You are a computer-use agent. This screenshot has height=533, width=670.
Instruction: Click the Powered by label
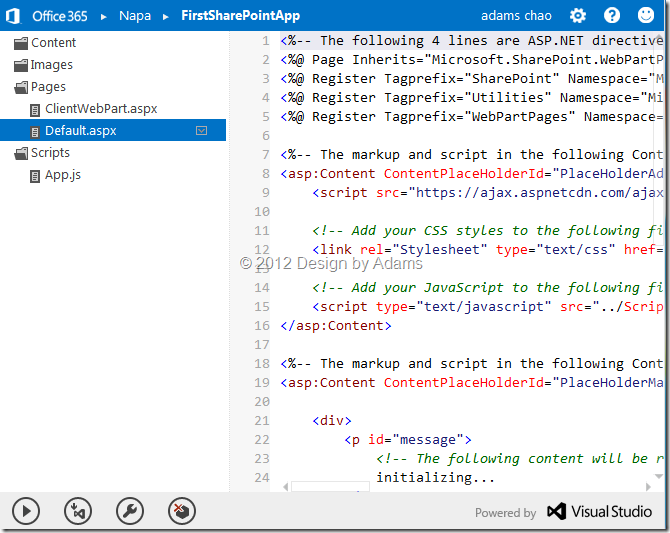coord(505,512)
